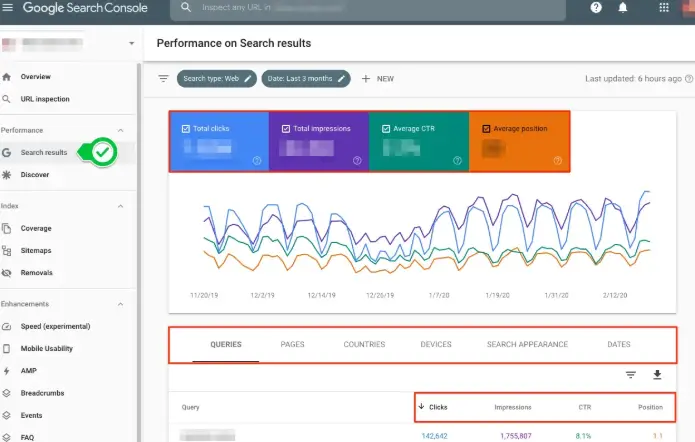Add a NEW filter
Screen dimensions: 695x442
378,79
